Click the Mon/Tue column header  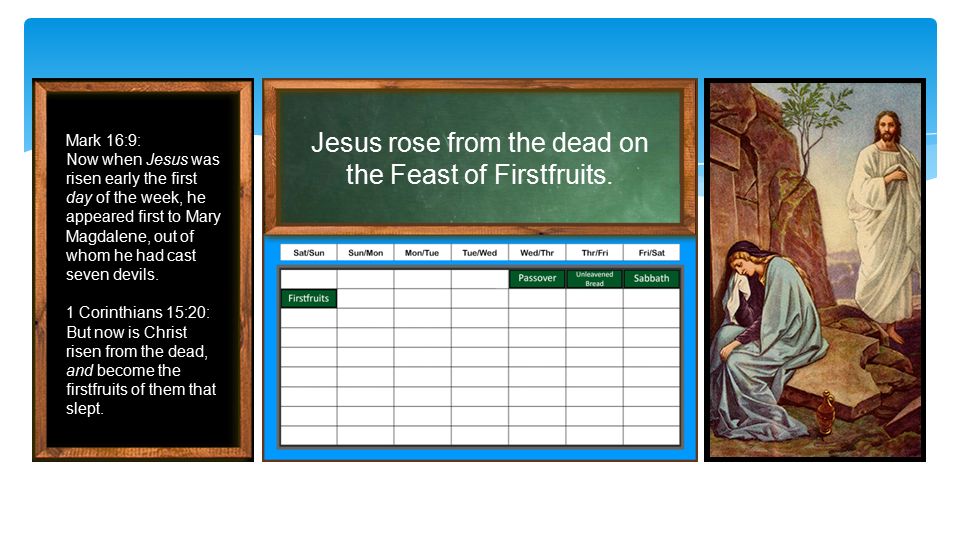point(422,253)
